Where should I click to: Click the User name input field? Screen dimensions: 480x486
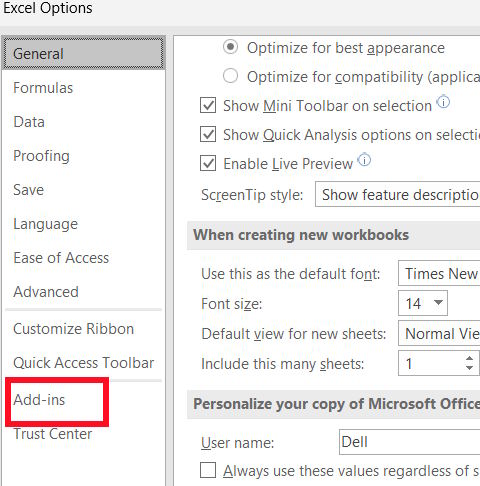(409, 442)
